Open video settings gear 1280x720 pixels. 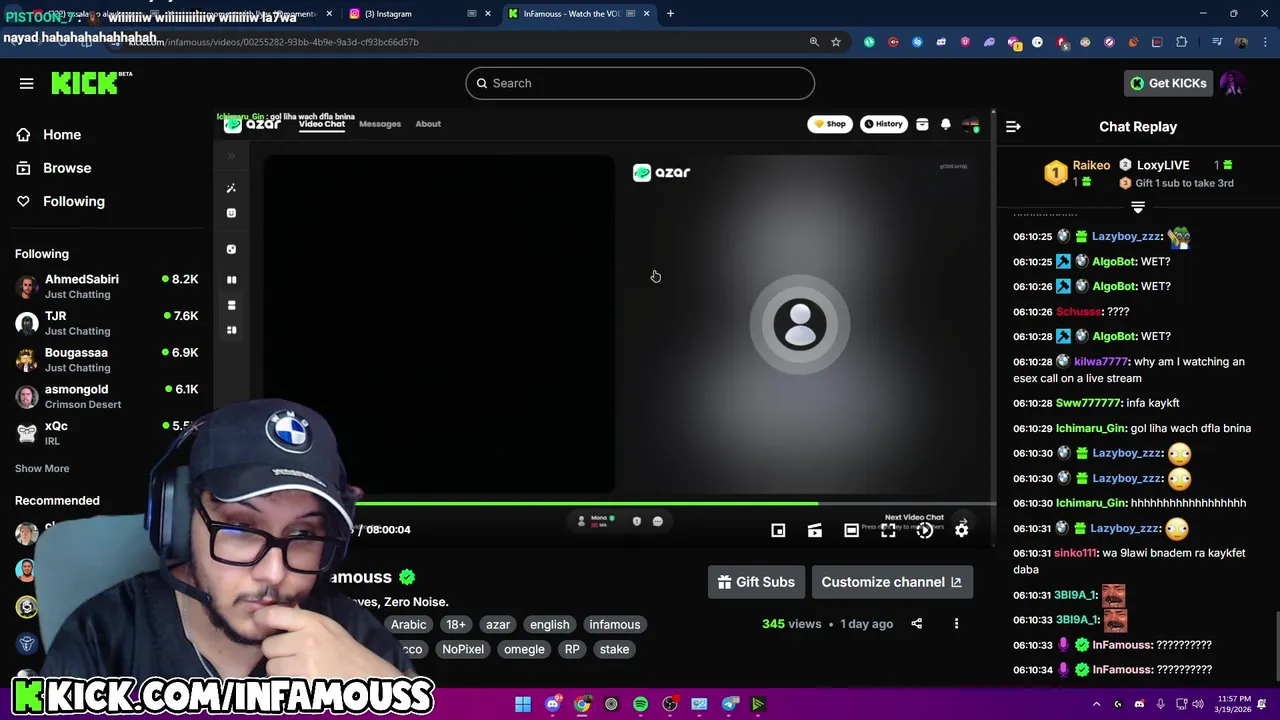(x=961, y=530)
